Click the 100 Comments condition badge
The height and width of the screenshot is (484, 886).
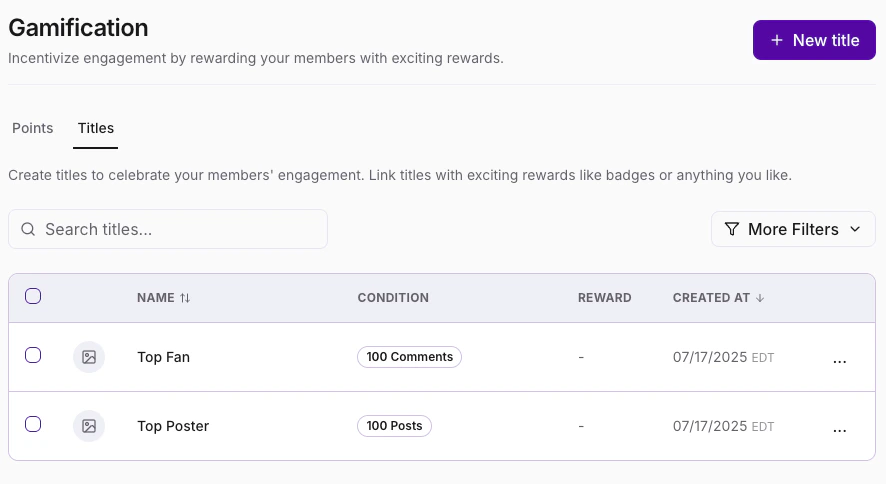tap(409, 357)
